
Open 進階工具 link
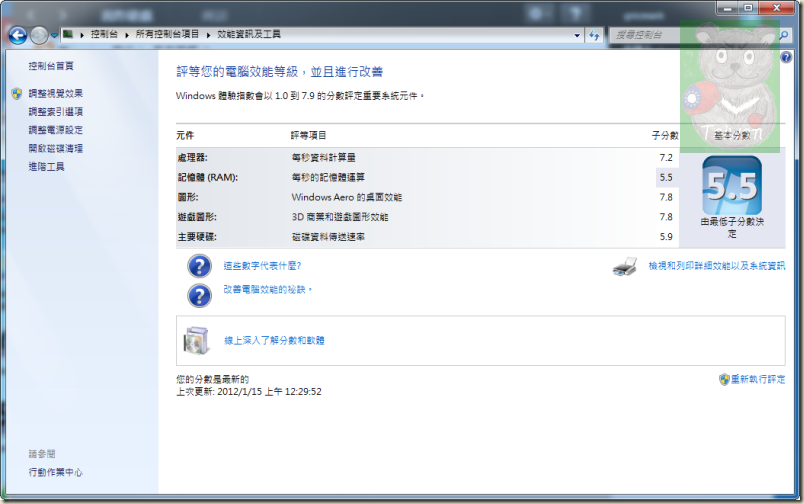click(46, 167)
